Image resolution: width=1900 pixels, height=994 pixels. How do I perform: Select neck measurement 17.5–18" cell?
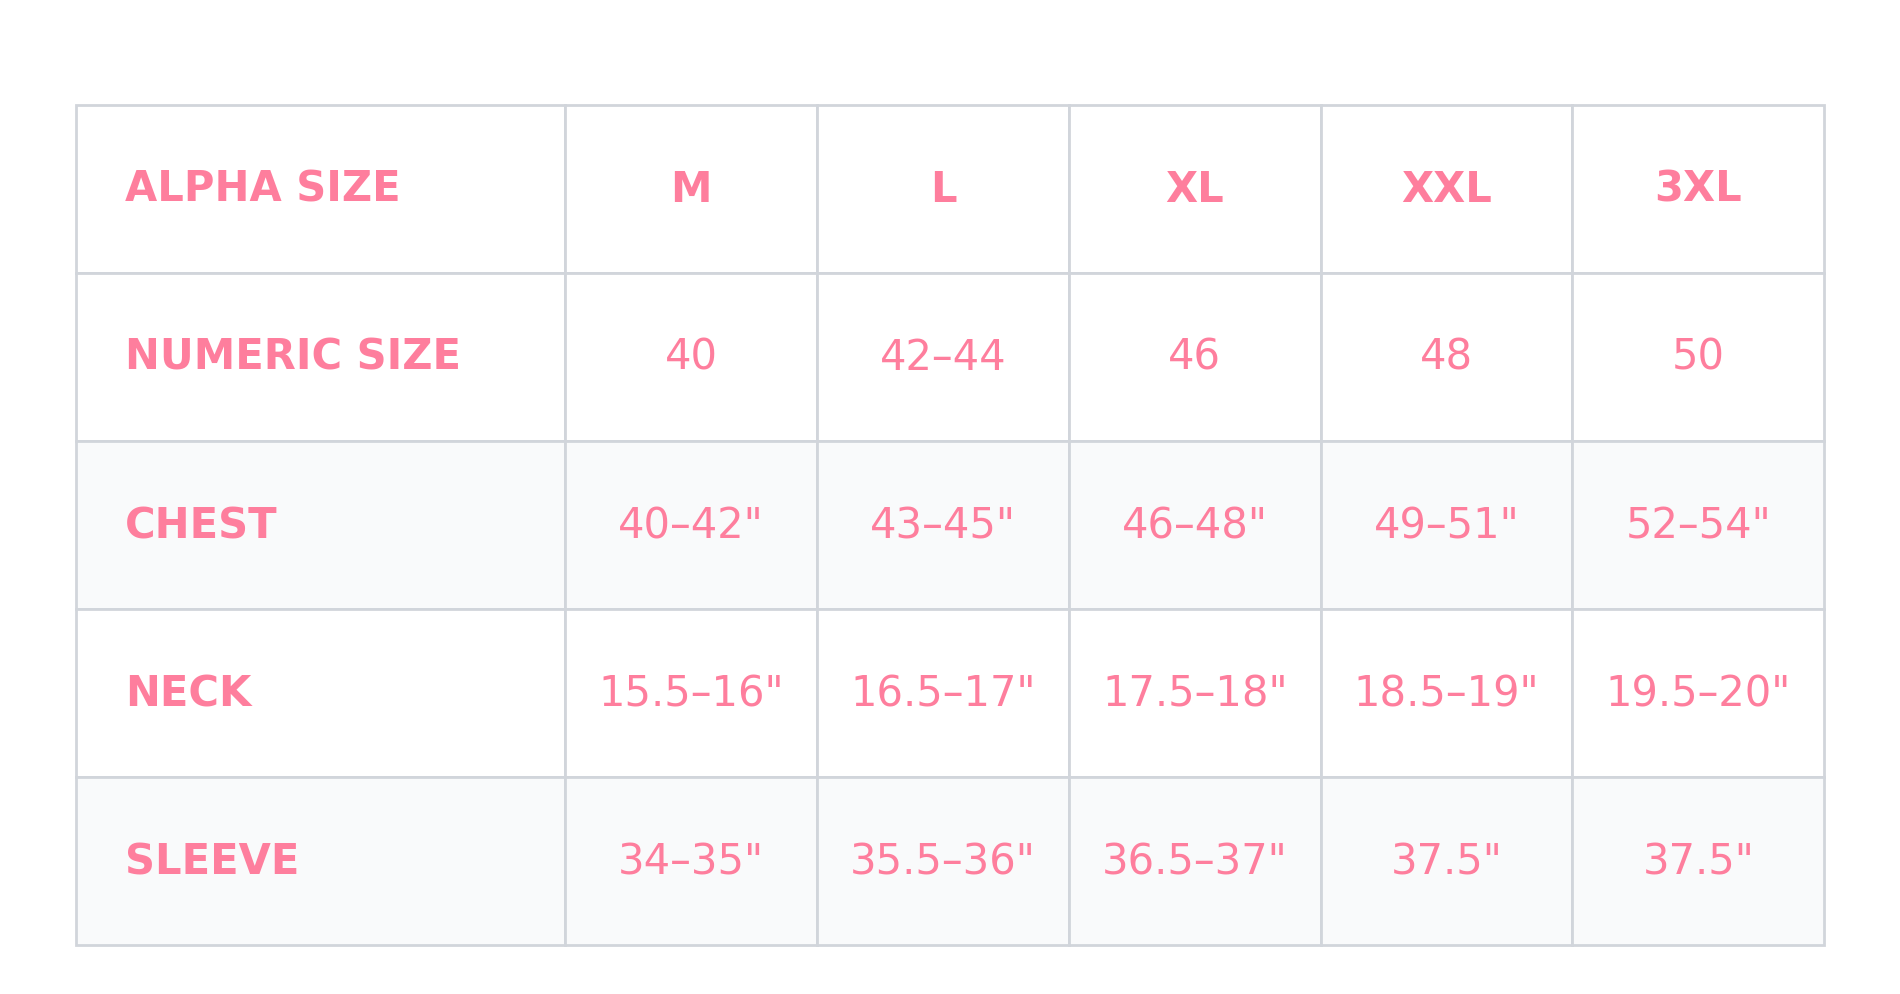[x=1194, y=692]
